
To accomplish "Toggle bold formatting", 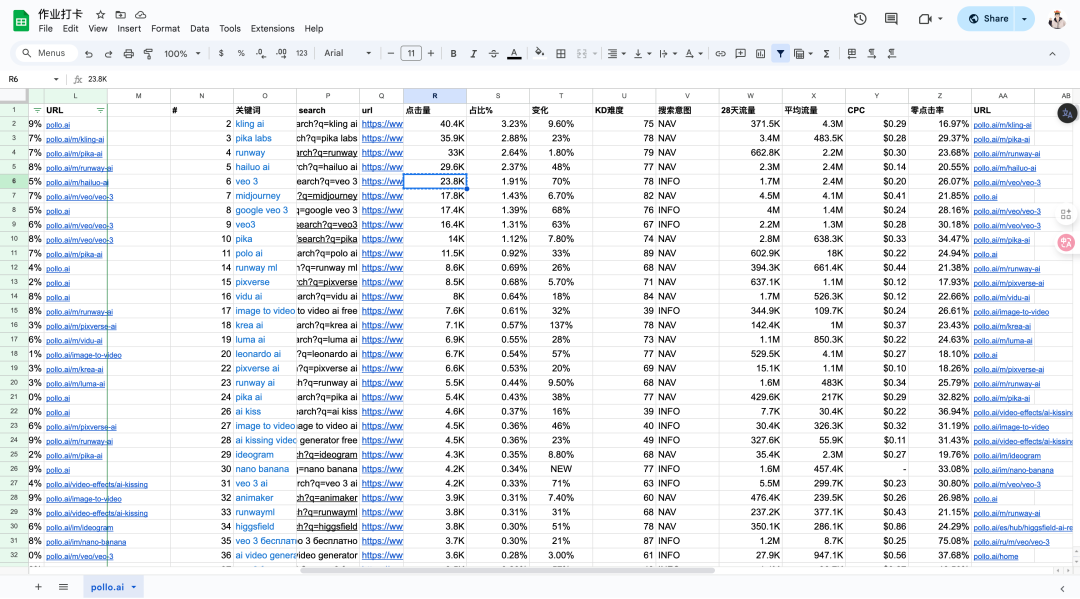I will click(x=453, y=54).
